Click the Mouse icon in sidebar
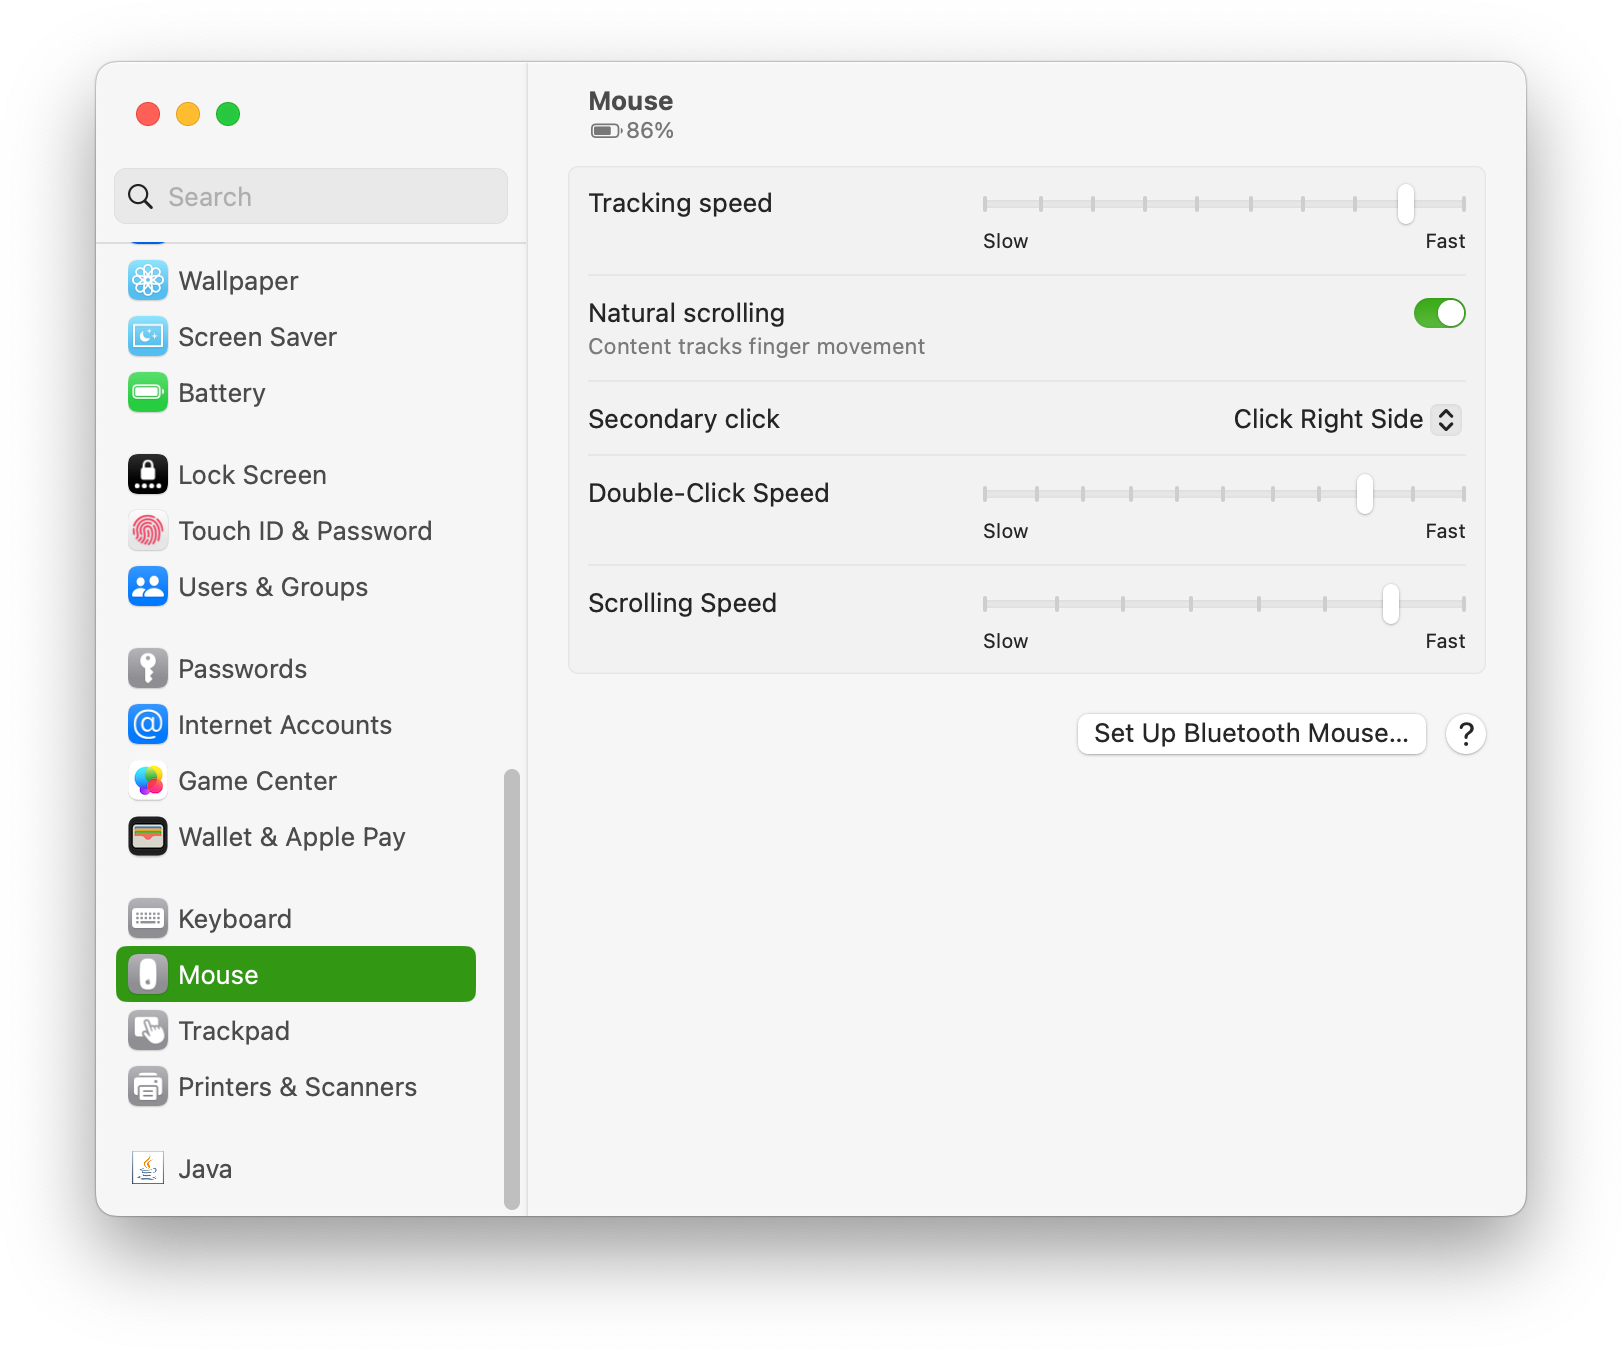The height and width of the screenshot is (1350, 1622). 148,975
